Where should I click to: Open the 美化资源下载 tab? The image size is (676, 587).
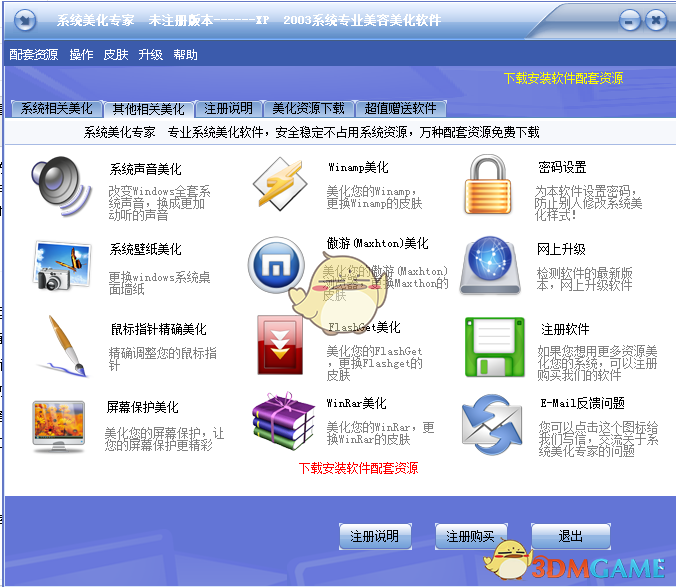(x=308, y=108)
